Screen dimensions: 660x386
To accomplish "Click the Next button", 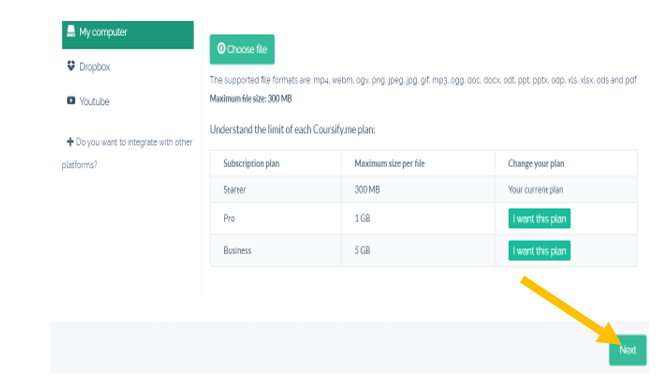I will [x=628, y=350].
